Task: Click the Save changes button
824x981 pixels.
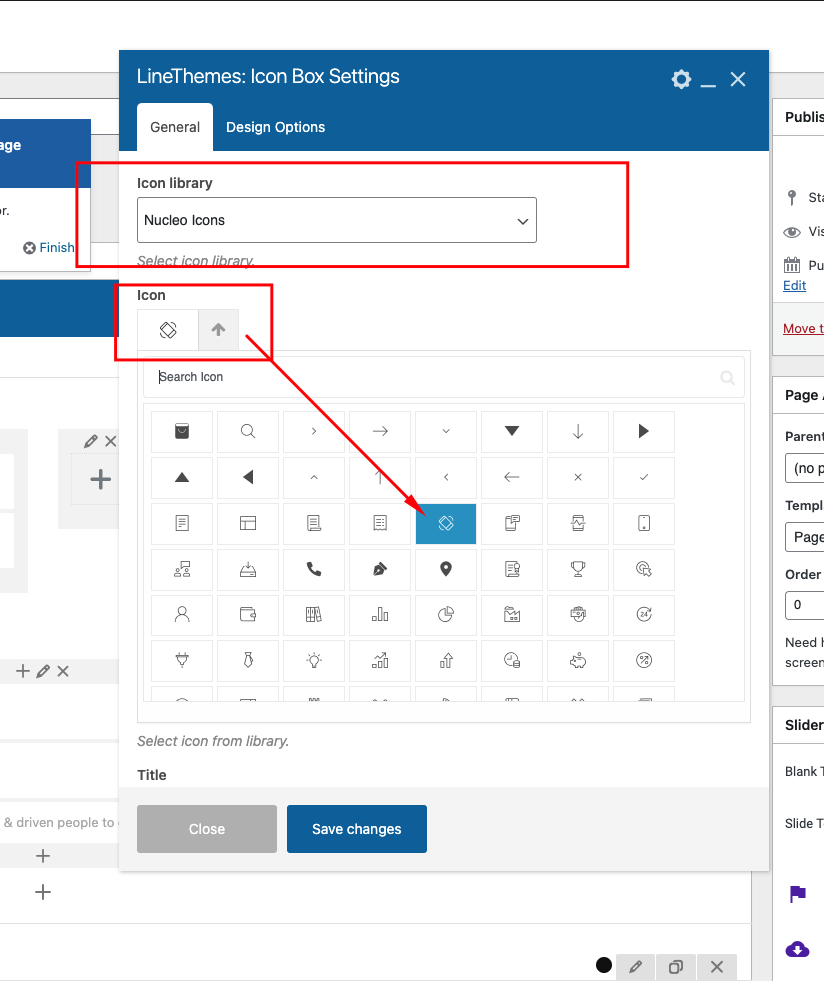Action: 357,829
